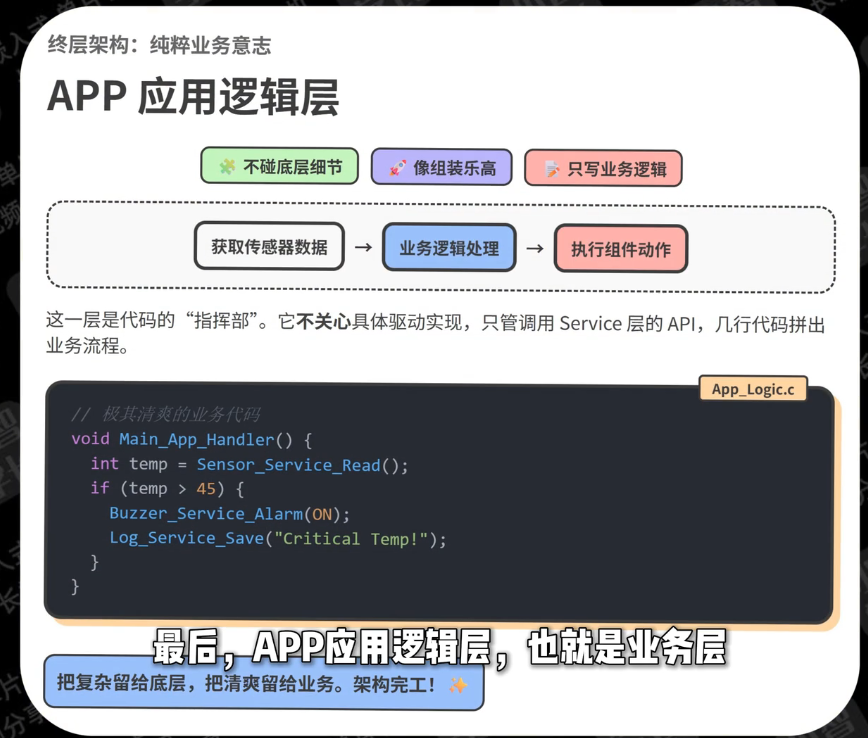The image size is (868, 738).
Task: Click Buzzer_Service_Alarm function call
Action: point(206,514)
